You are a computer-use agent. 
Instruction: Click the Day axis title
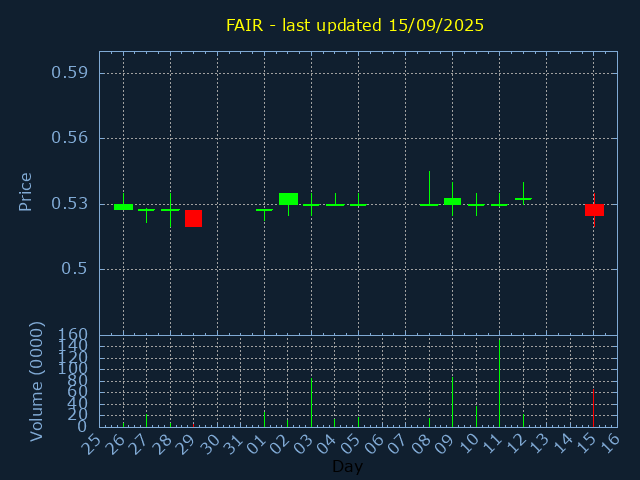(347, 466)
